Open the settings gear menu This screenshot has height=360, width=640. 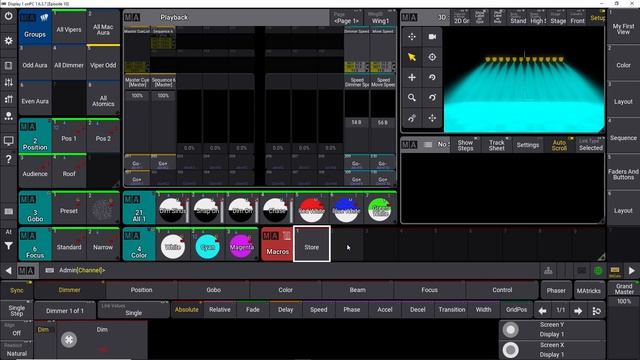click(x=8, y=41)
